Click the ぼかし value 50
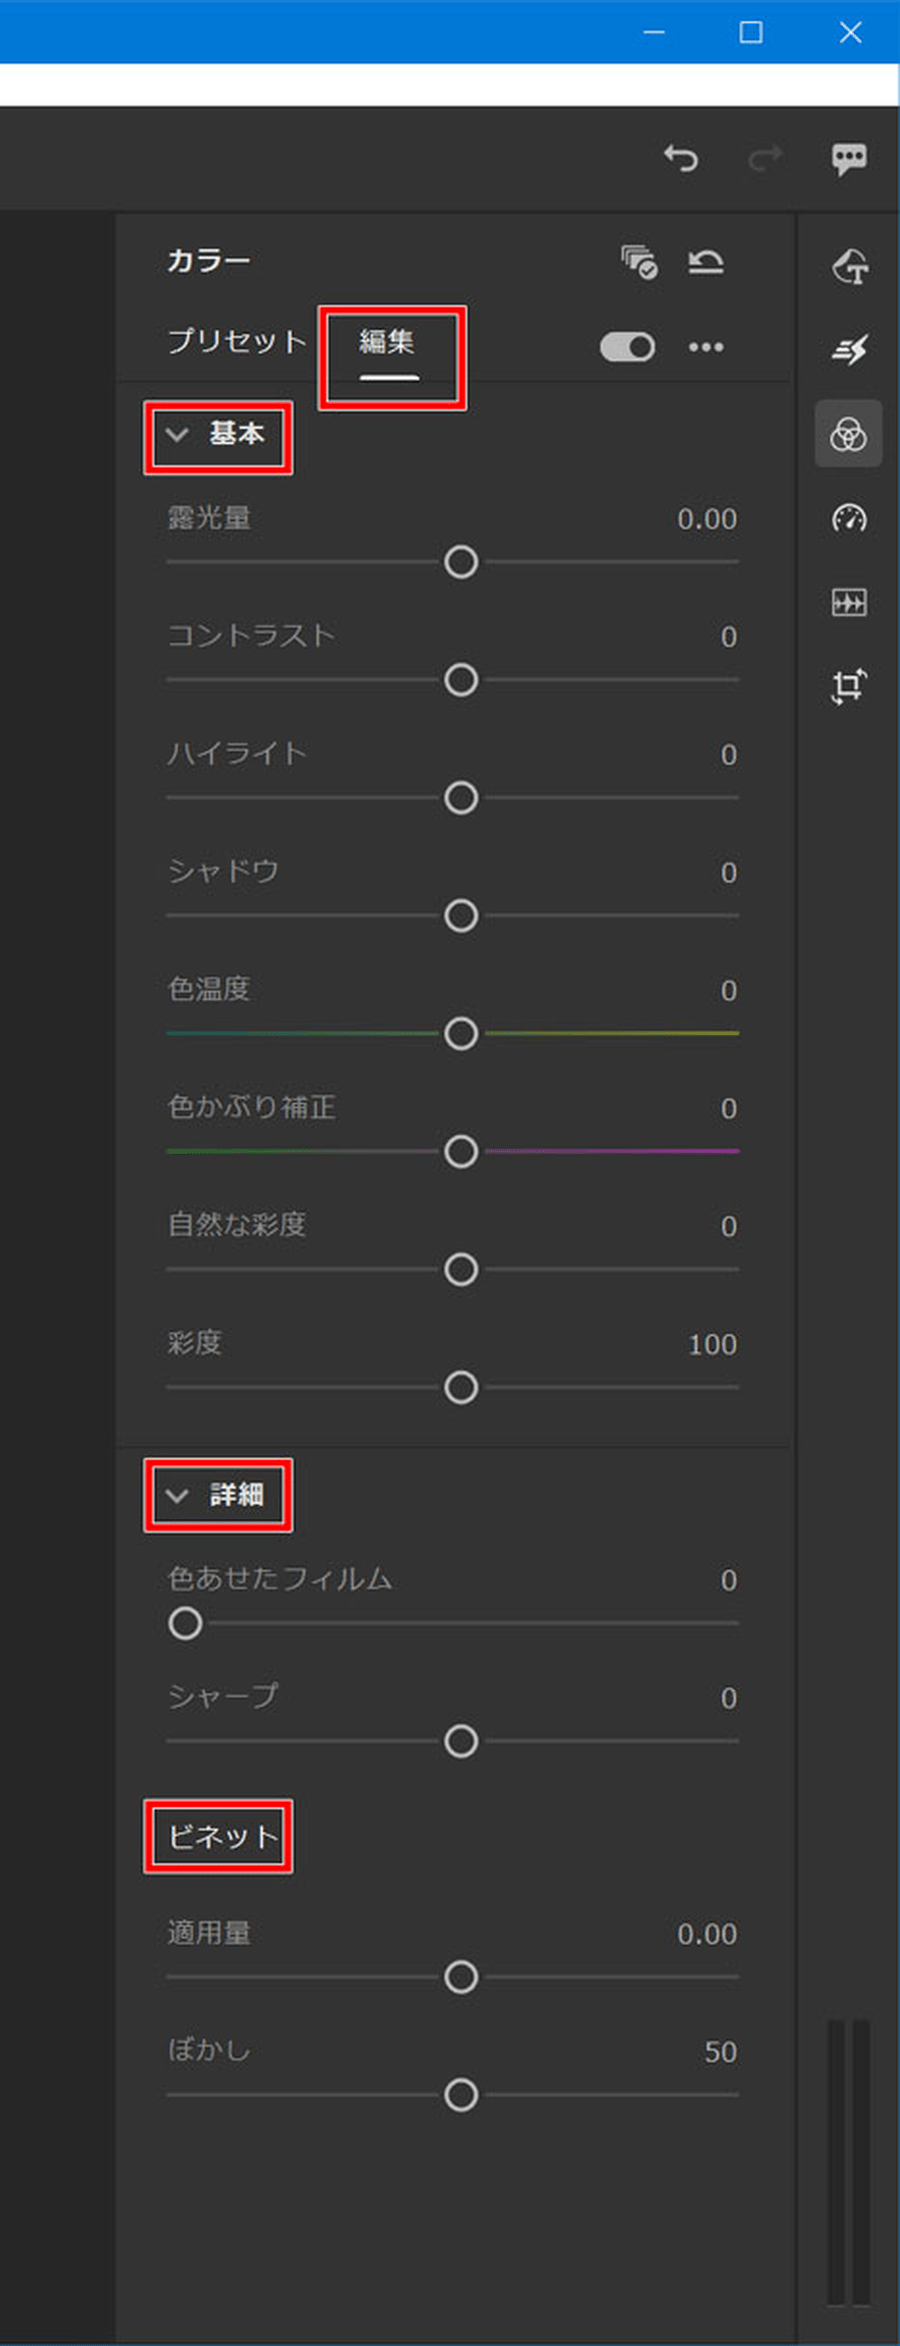This screenshot has height=2346, width=900. click(720, 2052)
